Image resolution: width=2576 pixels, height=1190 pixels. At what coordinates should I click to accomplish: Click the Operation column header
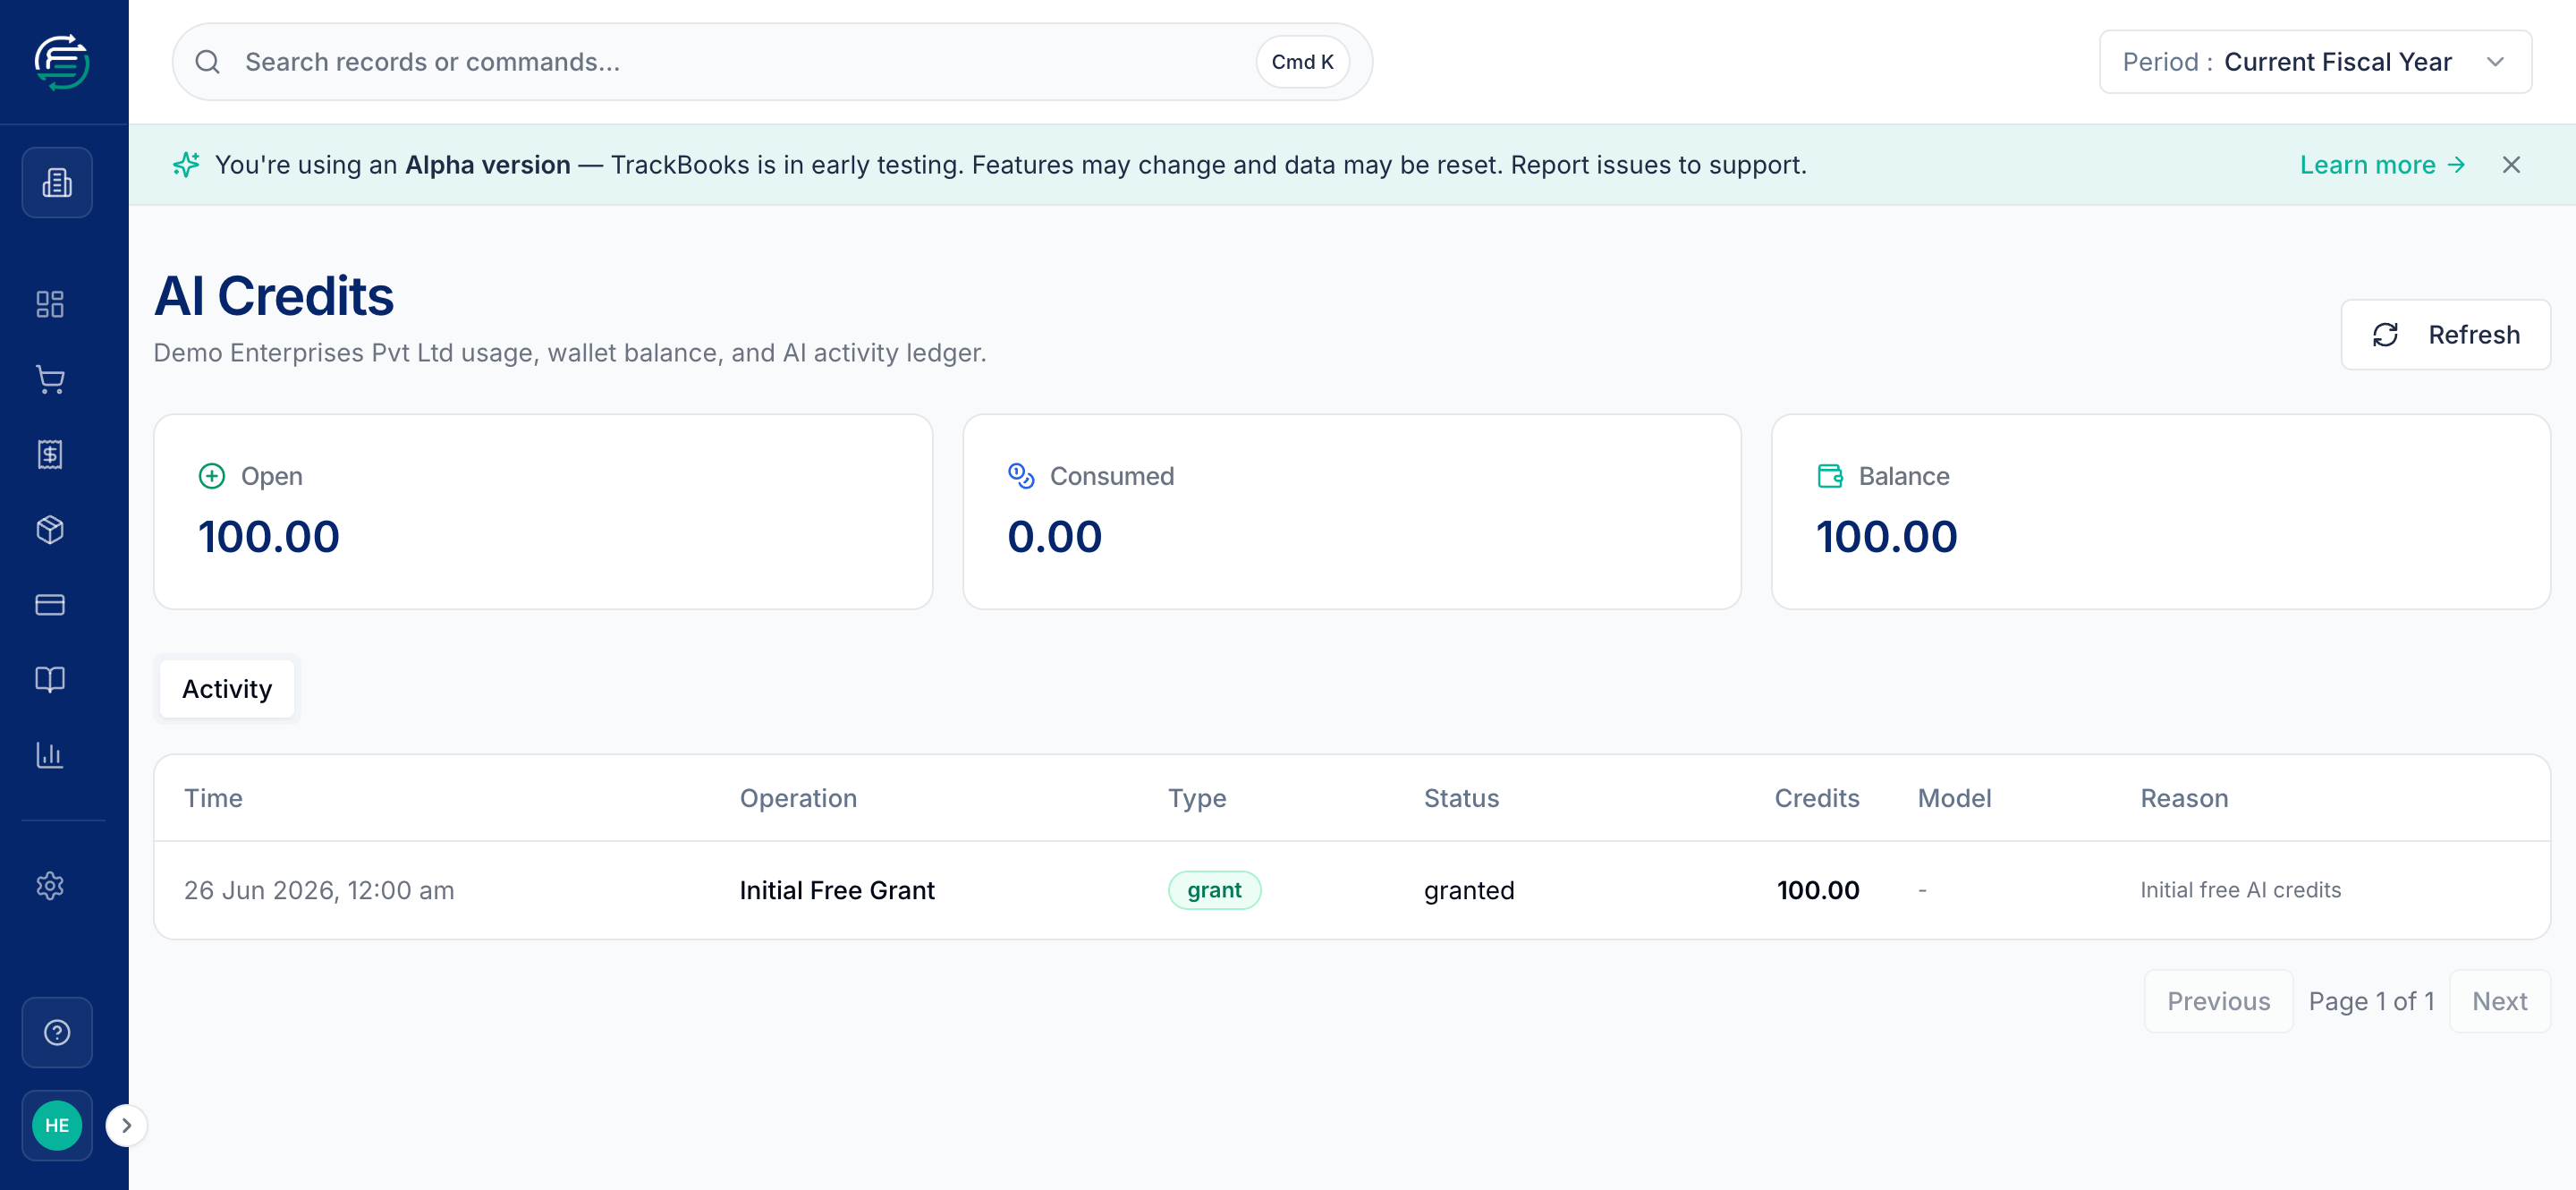click(798, 798)
